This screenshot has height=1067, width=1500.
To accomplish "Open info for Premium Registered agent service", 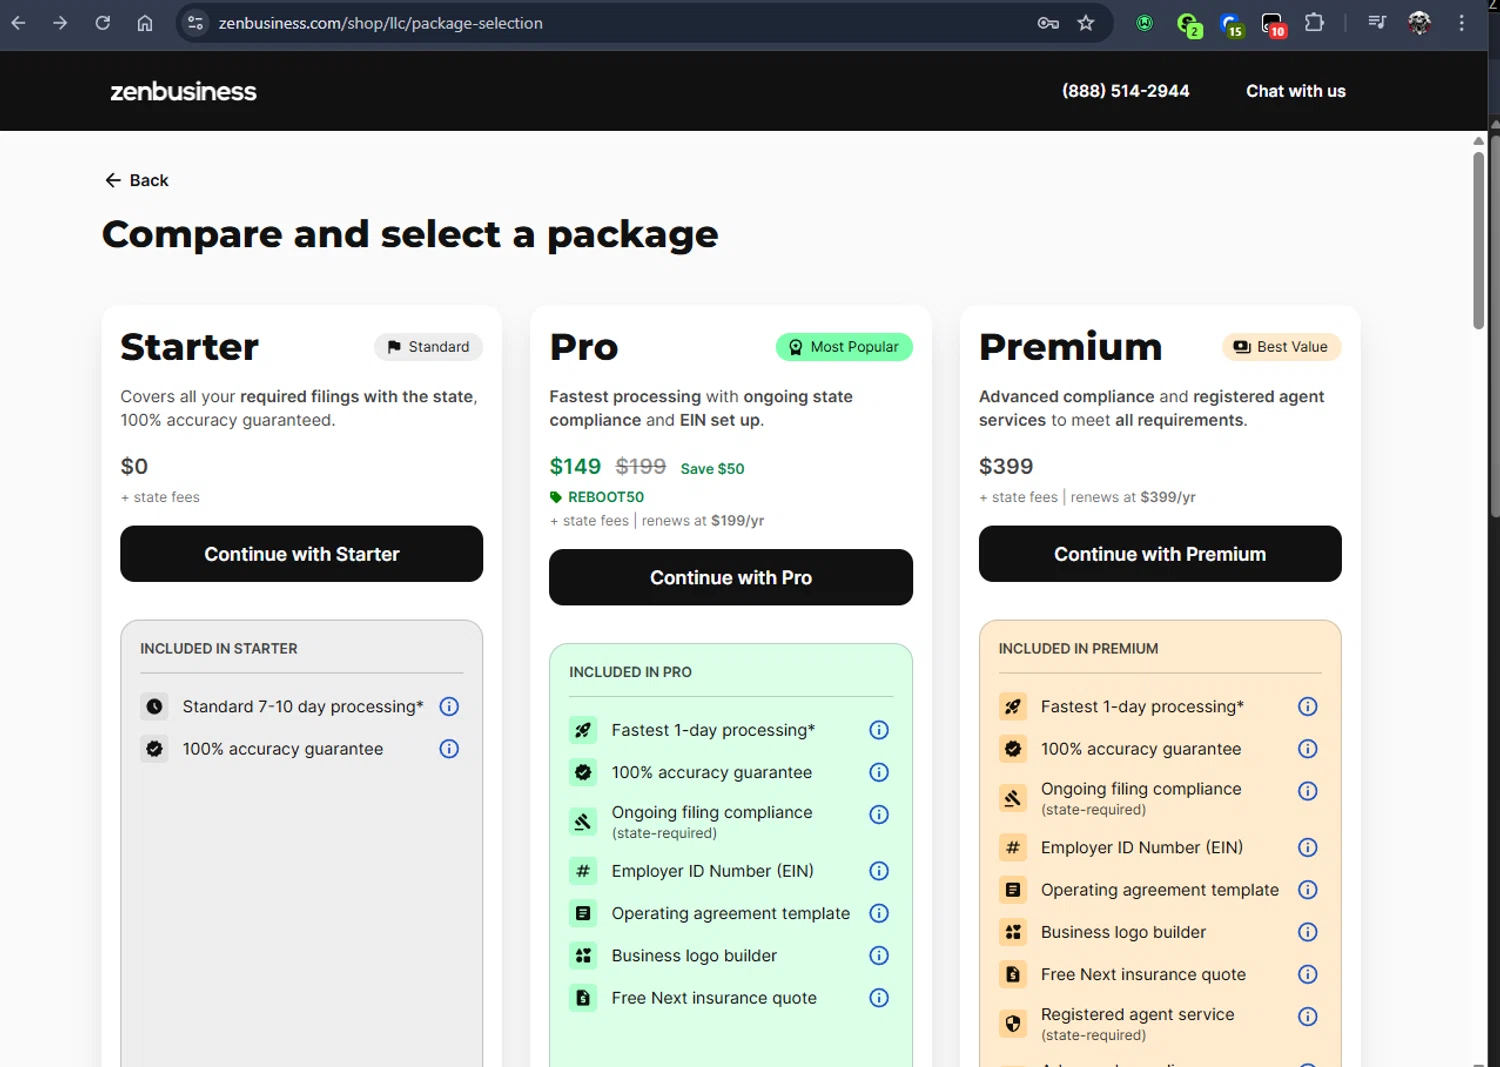I will click(x=1307, y=1017).
